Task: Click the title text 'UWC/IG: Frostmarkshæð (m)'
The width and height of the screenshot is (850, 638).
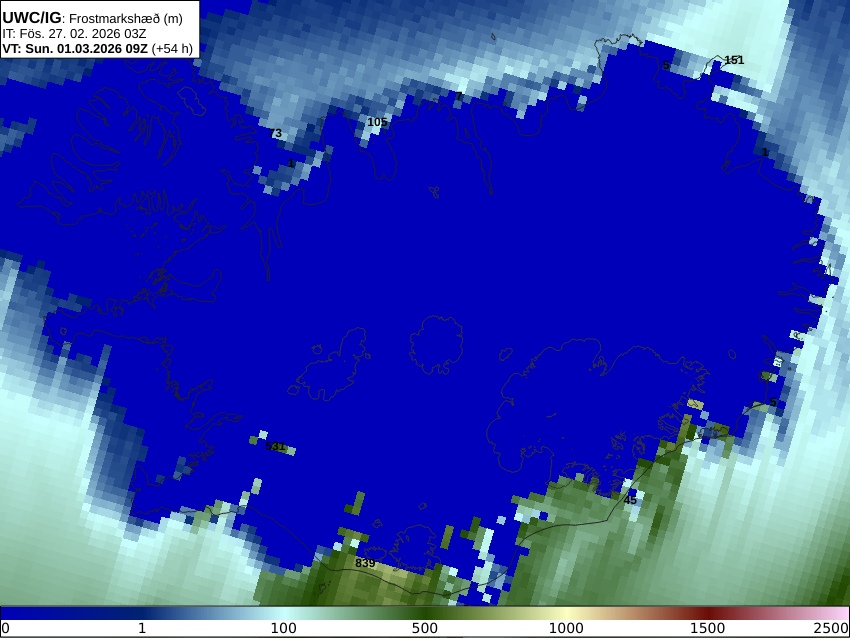Action: pos(92,18)
